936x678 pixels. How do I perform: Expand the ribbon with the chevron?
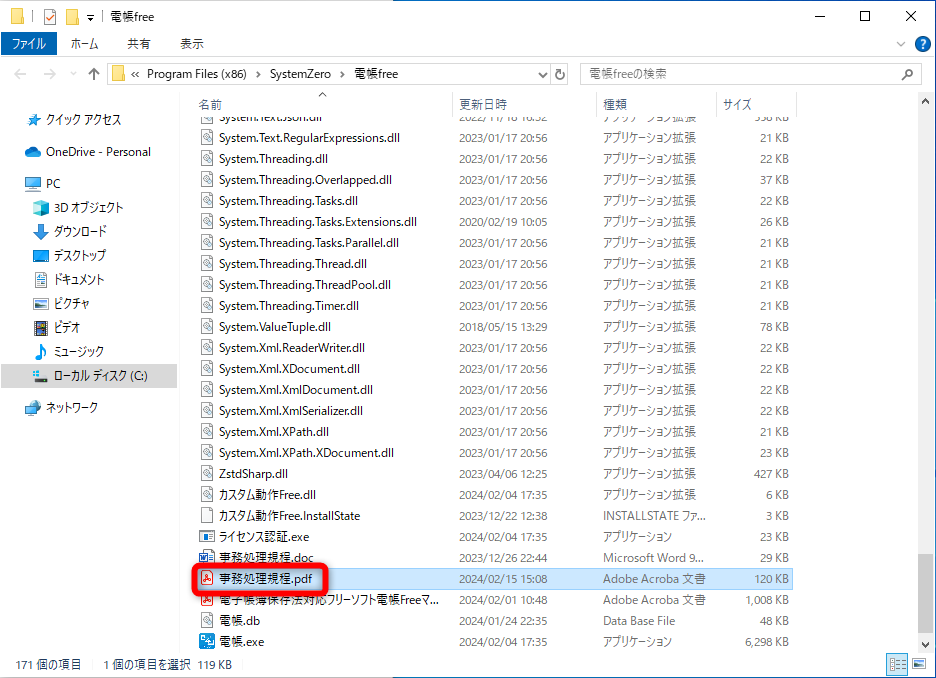coord(901,44)
